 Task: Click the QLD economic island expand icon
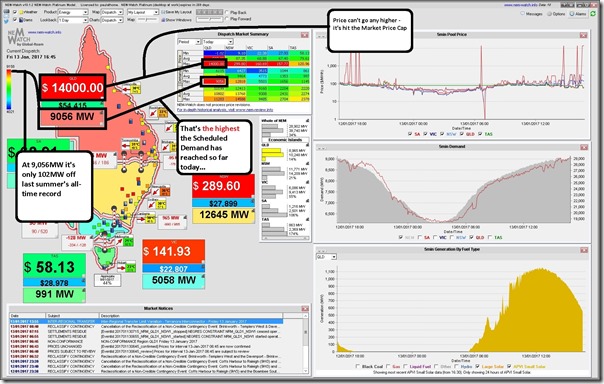pos(307,145)
